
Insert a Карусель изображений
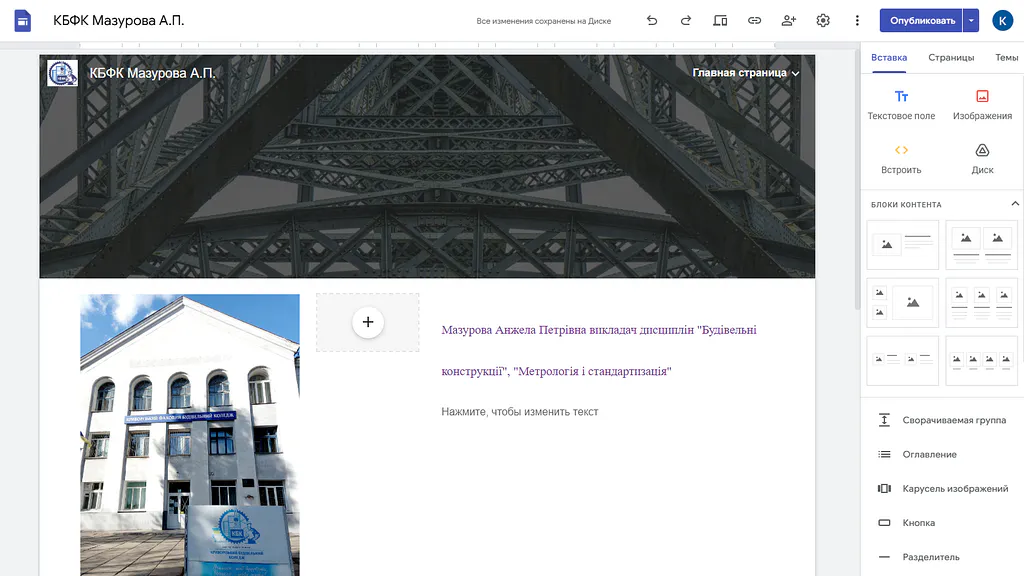942,488
